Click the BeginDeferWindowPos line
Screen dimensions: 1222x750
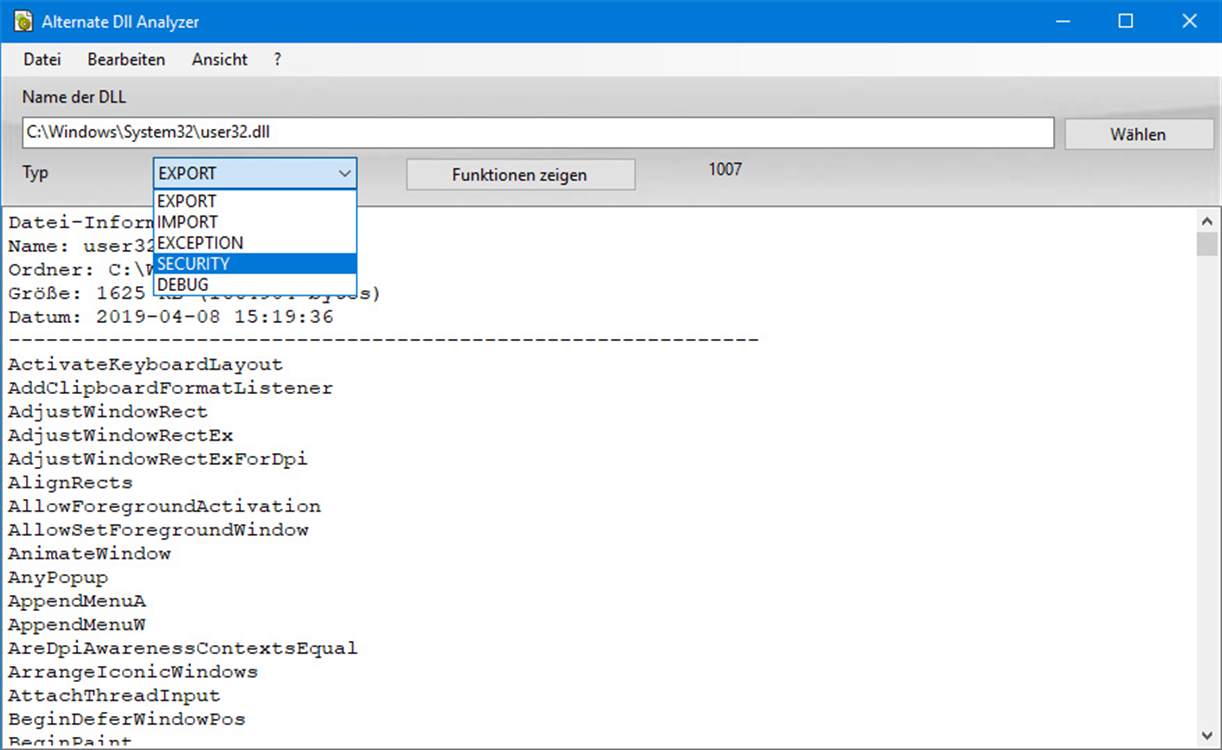tap(127, 720)
